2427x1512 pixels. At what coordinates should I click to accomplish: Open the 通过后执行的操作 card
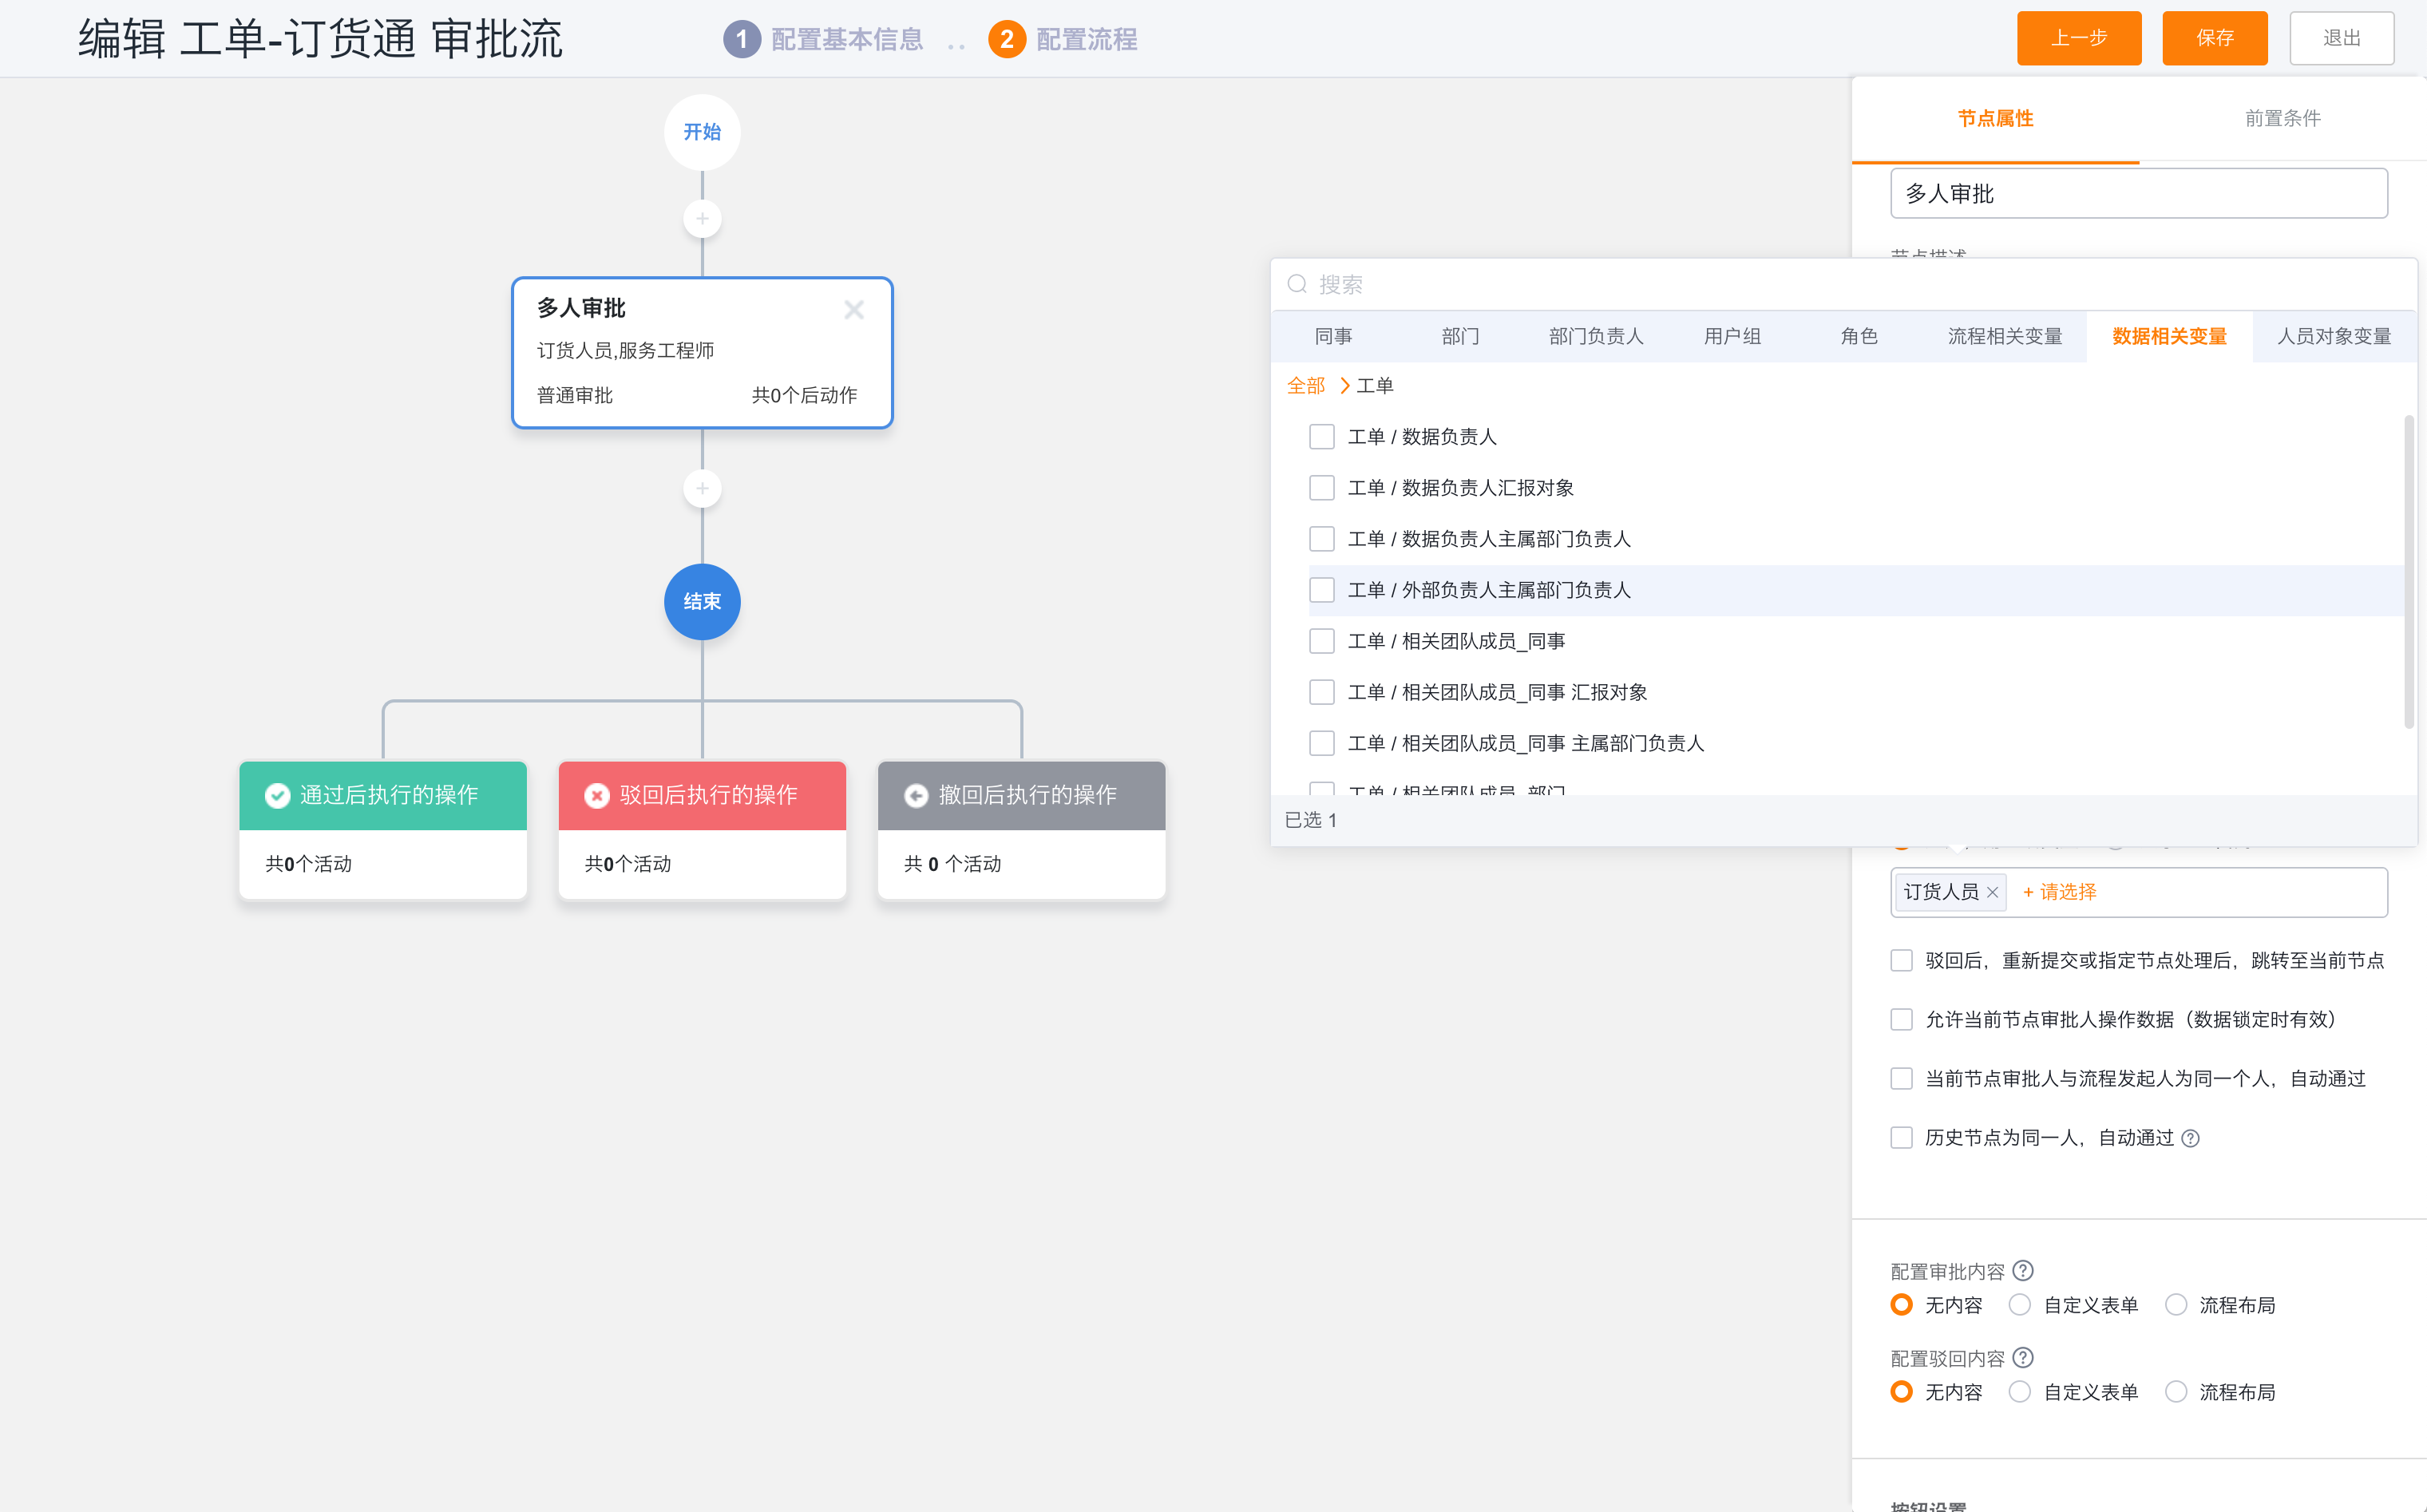(383, 831)
